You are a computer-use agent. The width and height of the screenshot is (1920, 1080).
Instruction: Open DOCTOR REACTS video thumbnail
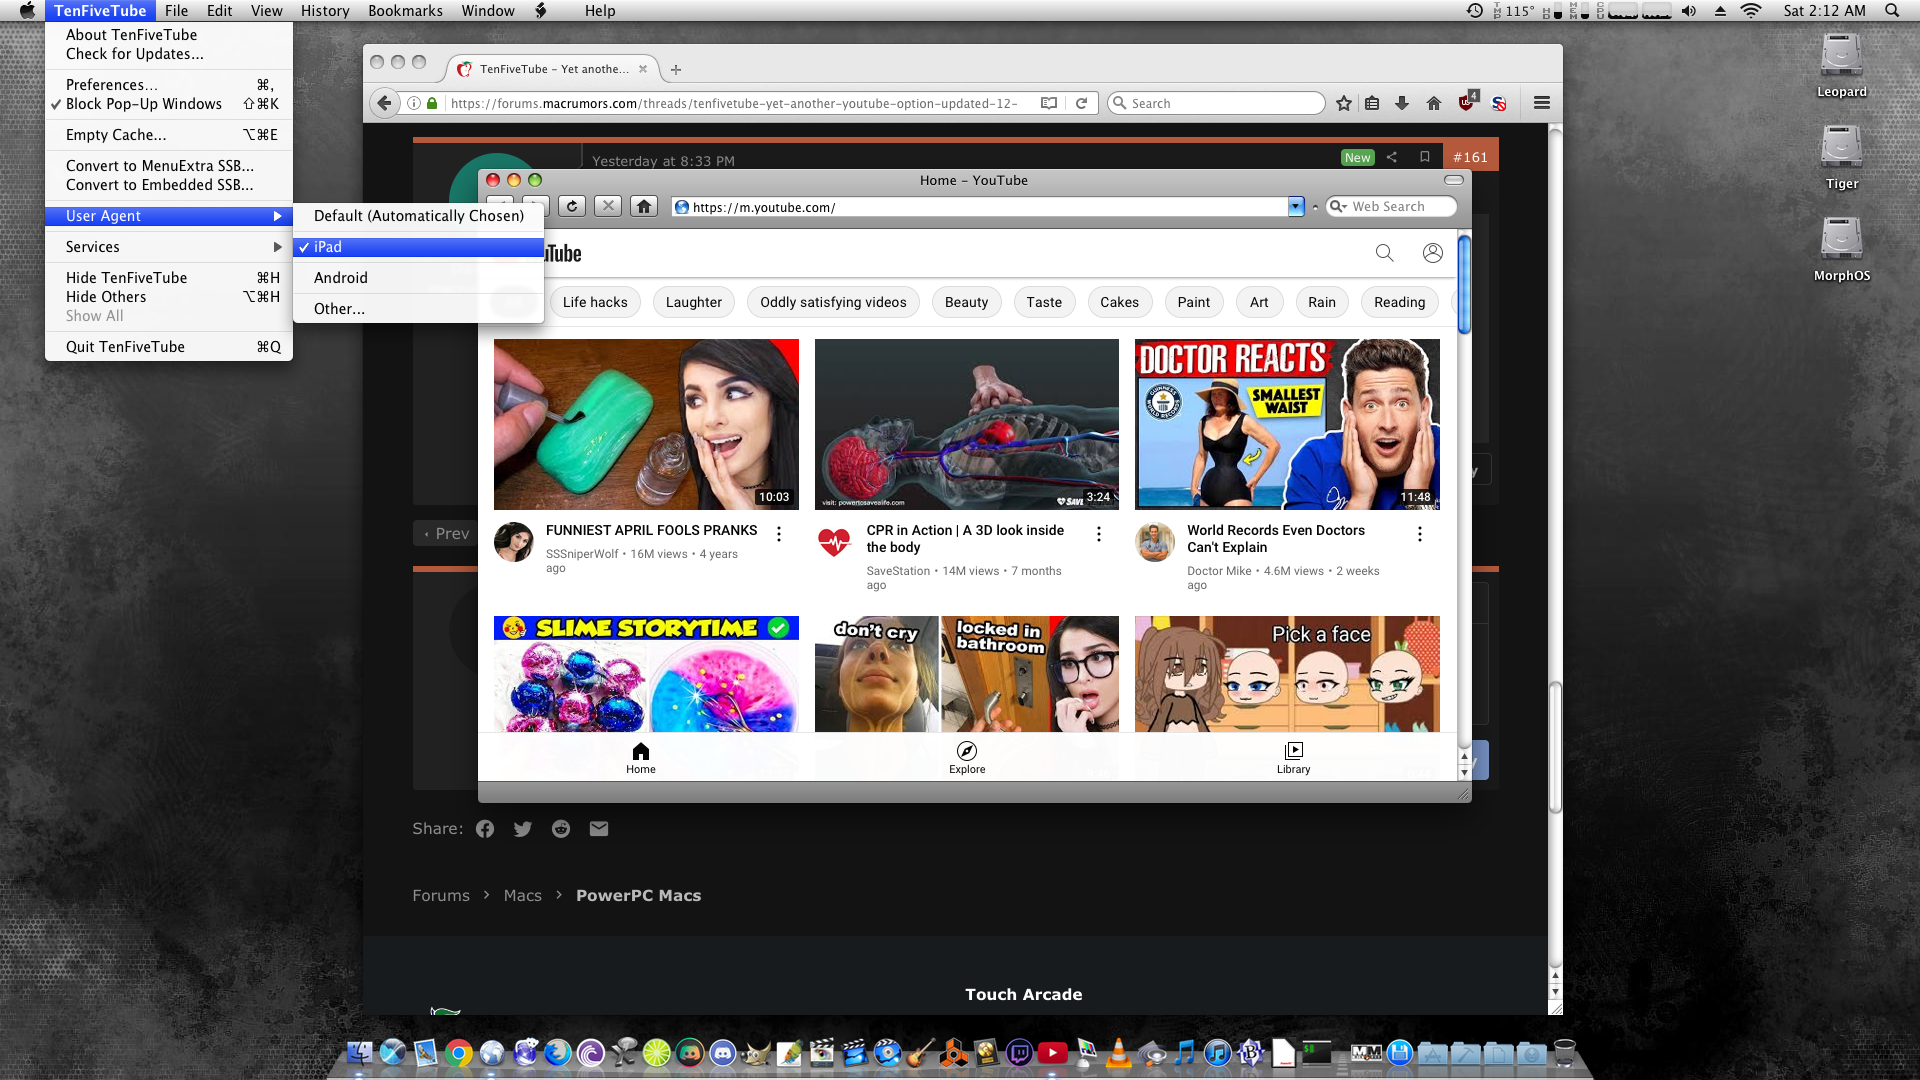coord(1287,425)
